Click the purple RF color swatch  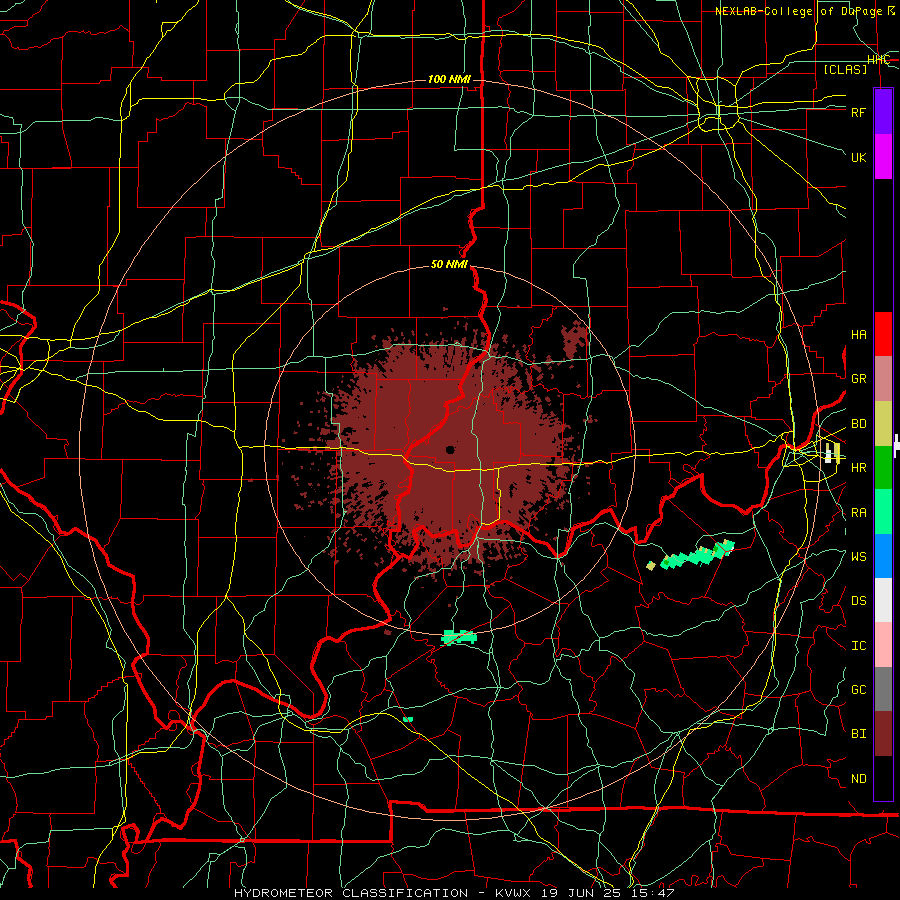pyautogui.click(x=883, y=111)
